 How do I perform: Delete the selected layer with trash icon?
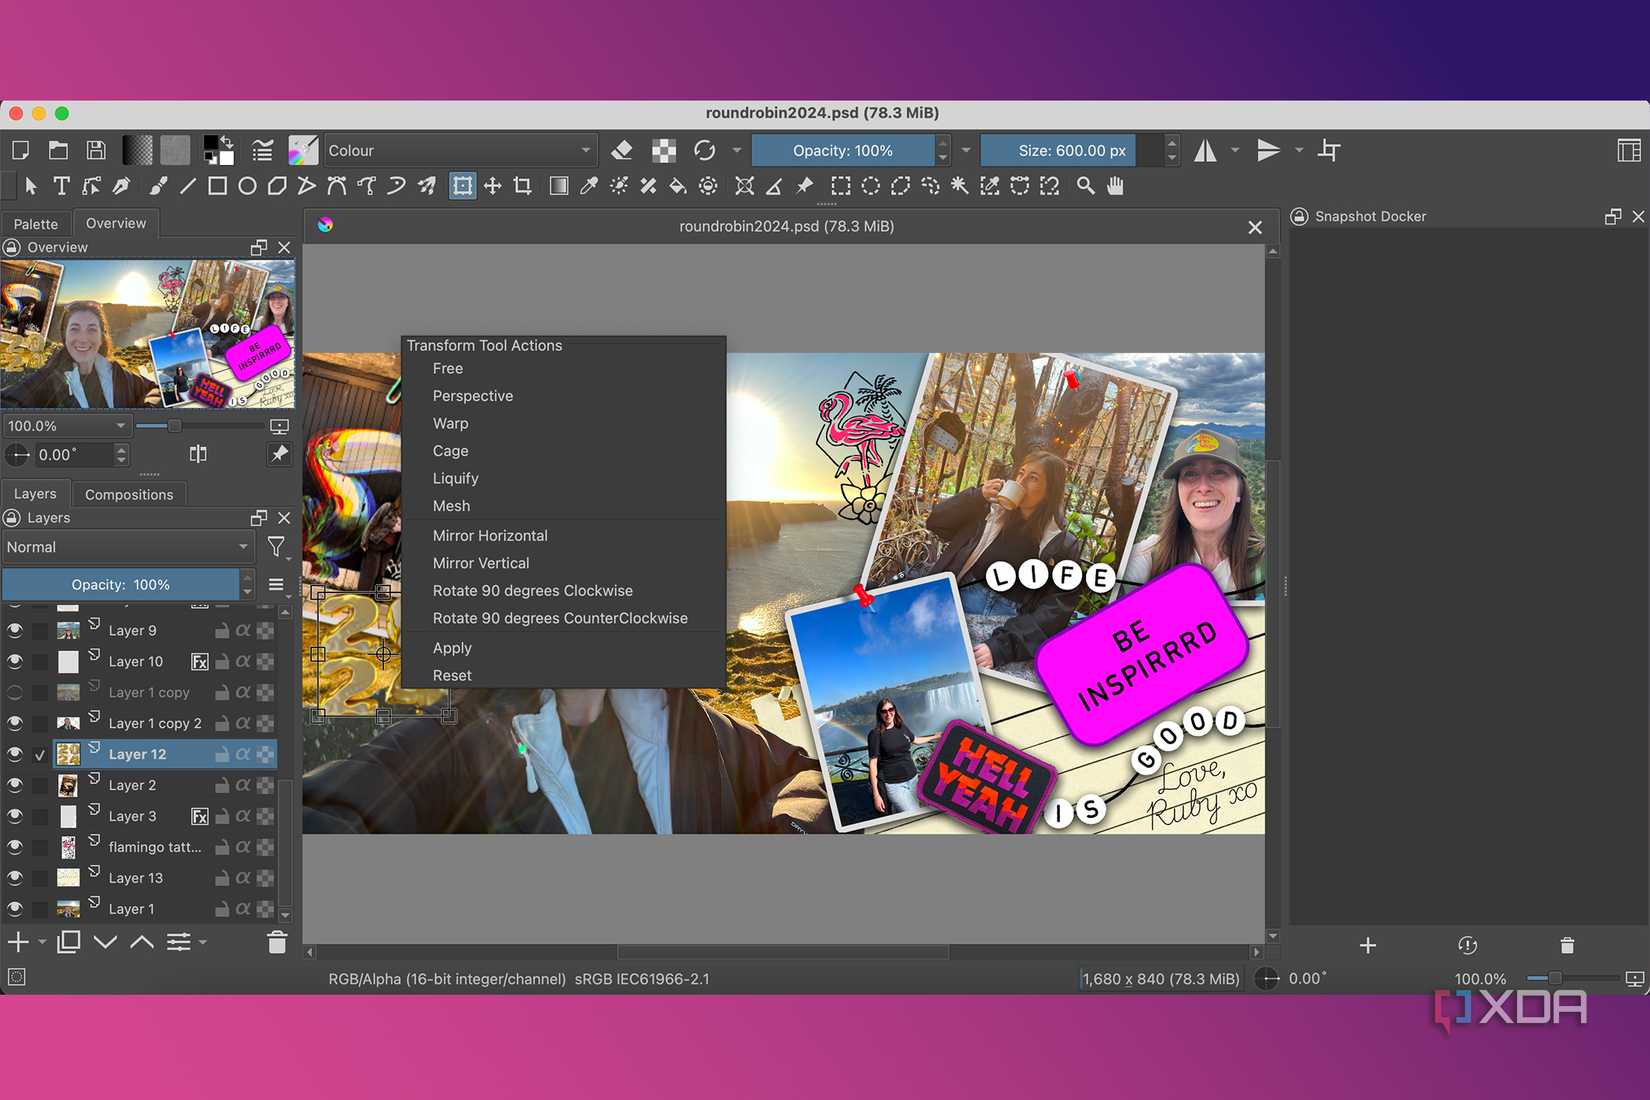pyautogui.click(x=277, y=941)
